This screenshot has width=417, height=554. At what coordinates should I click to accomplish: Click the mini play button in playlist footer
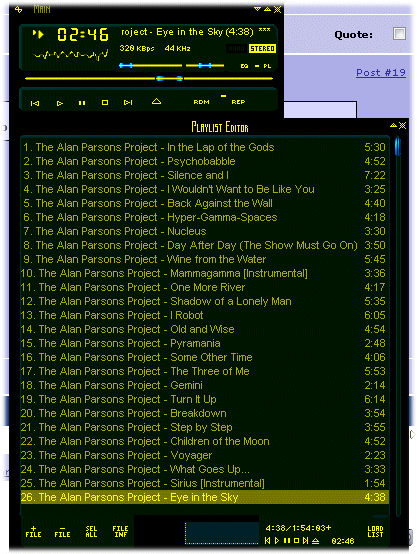277,541
